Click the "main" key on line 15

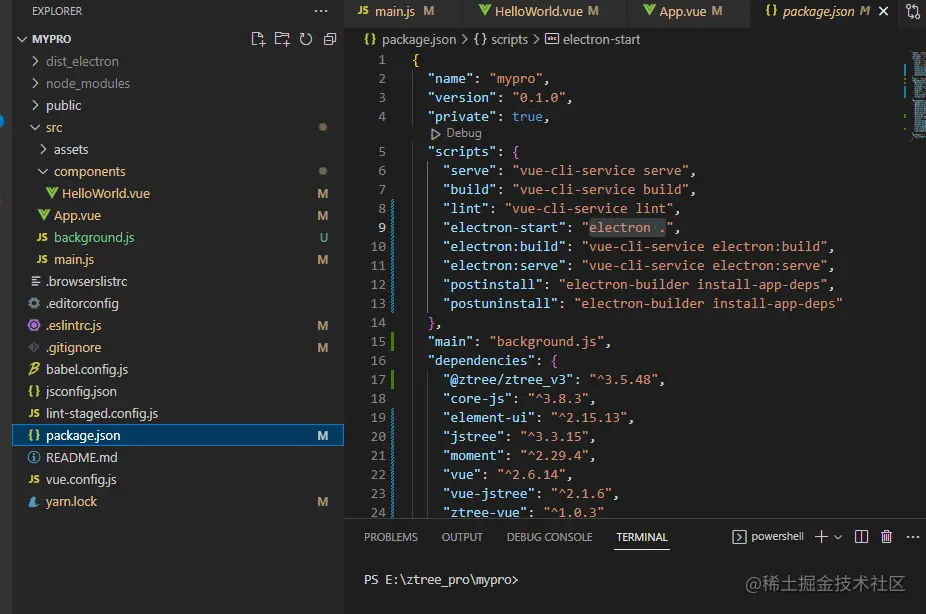click(x=451, y=341)
